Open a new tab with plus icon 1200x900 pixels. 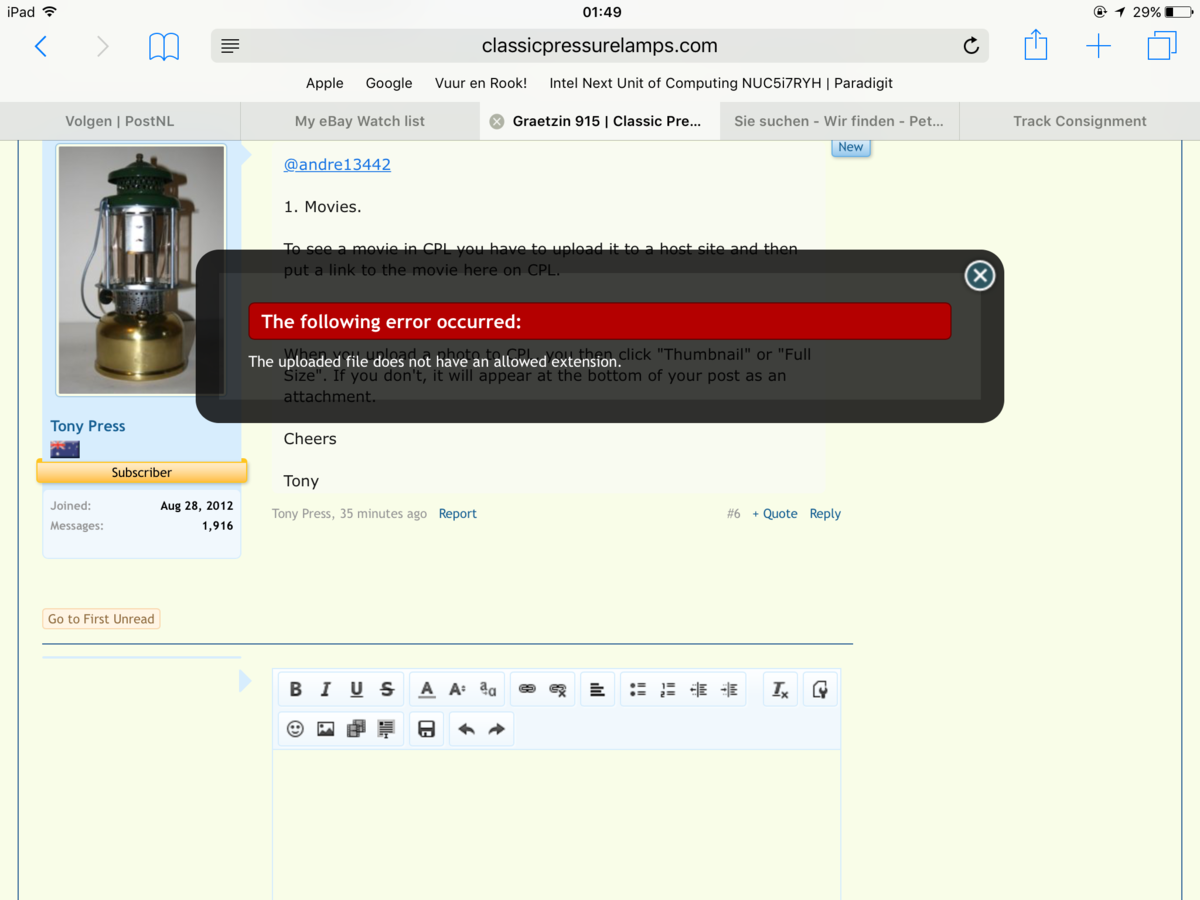click(1098, 46)
